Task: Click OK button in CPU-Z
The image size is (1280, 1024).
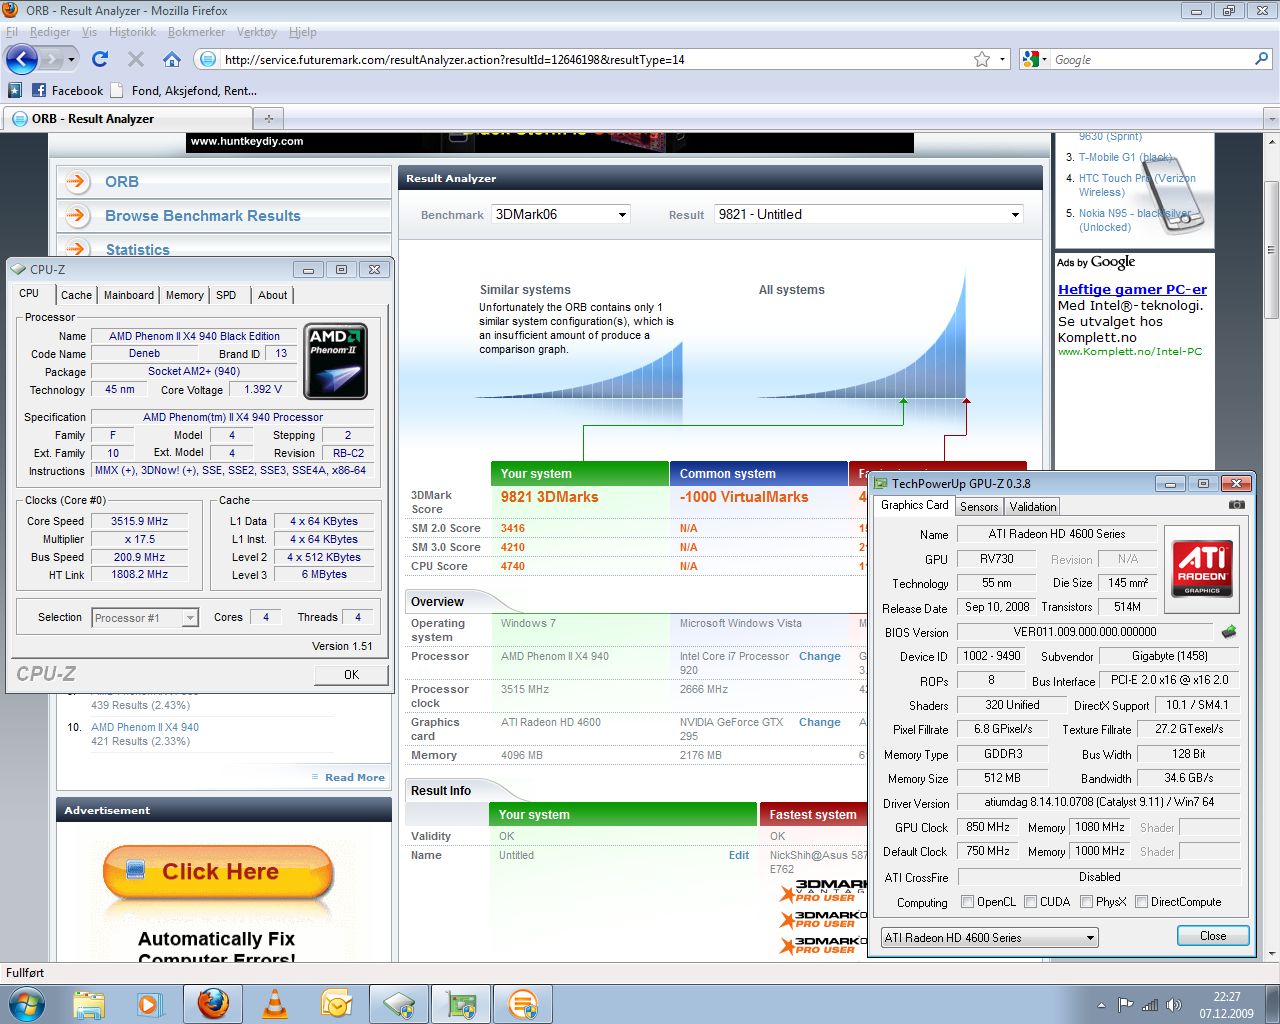Action: pos(351,675)
